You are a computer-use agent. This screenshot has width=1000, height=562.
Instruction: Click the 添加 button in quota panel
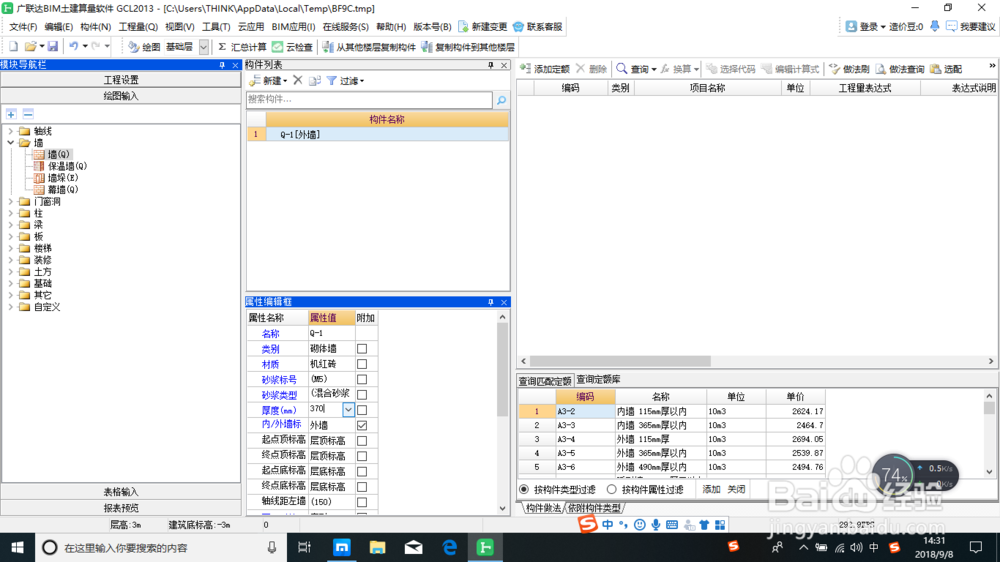(711, 489)
